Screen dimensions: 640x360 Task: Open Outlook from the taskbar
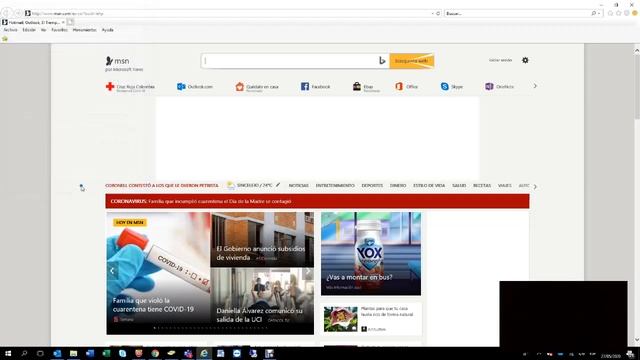(x=57, y=353)
